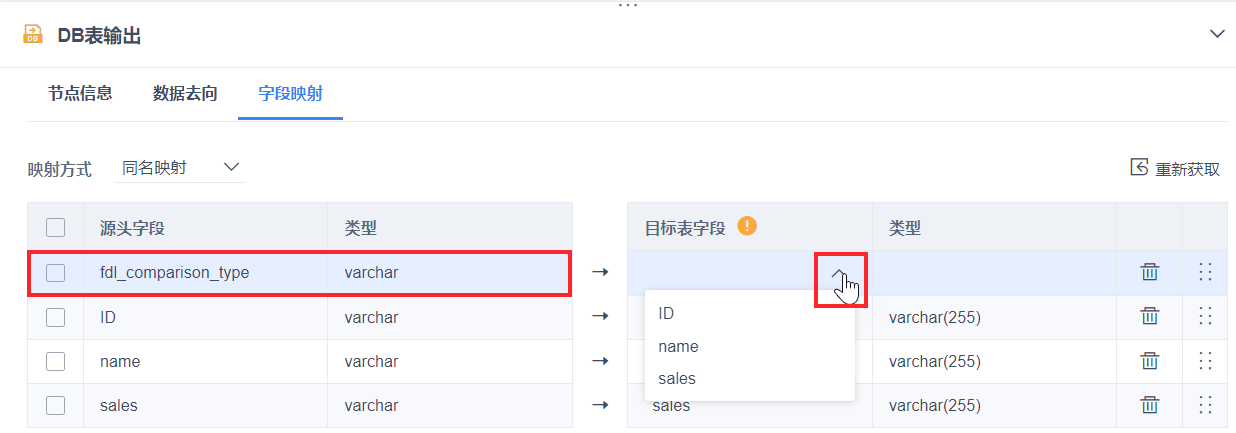Choose ID from the target field list

pyautogui.click(x=667, y=313)
